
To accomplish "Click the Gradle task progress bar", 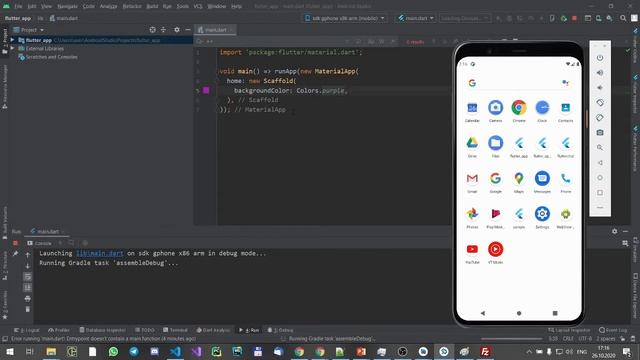I will click(512, 339).
